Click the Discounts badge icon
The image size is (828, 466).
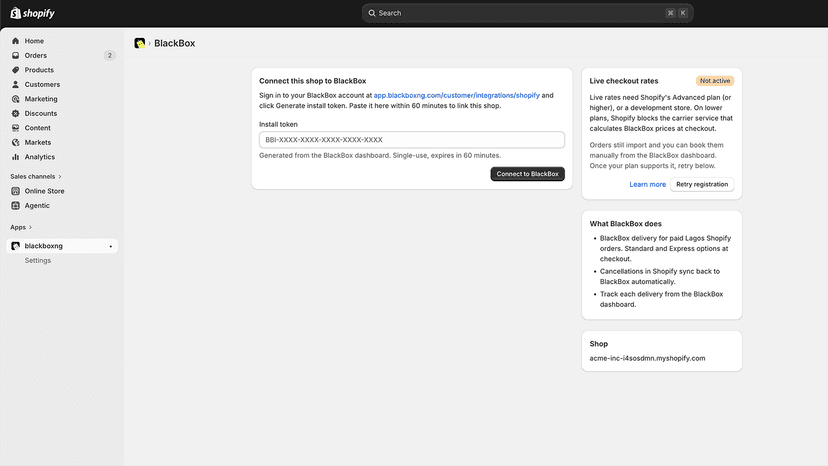point(15,114)
